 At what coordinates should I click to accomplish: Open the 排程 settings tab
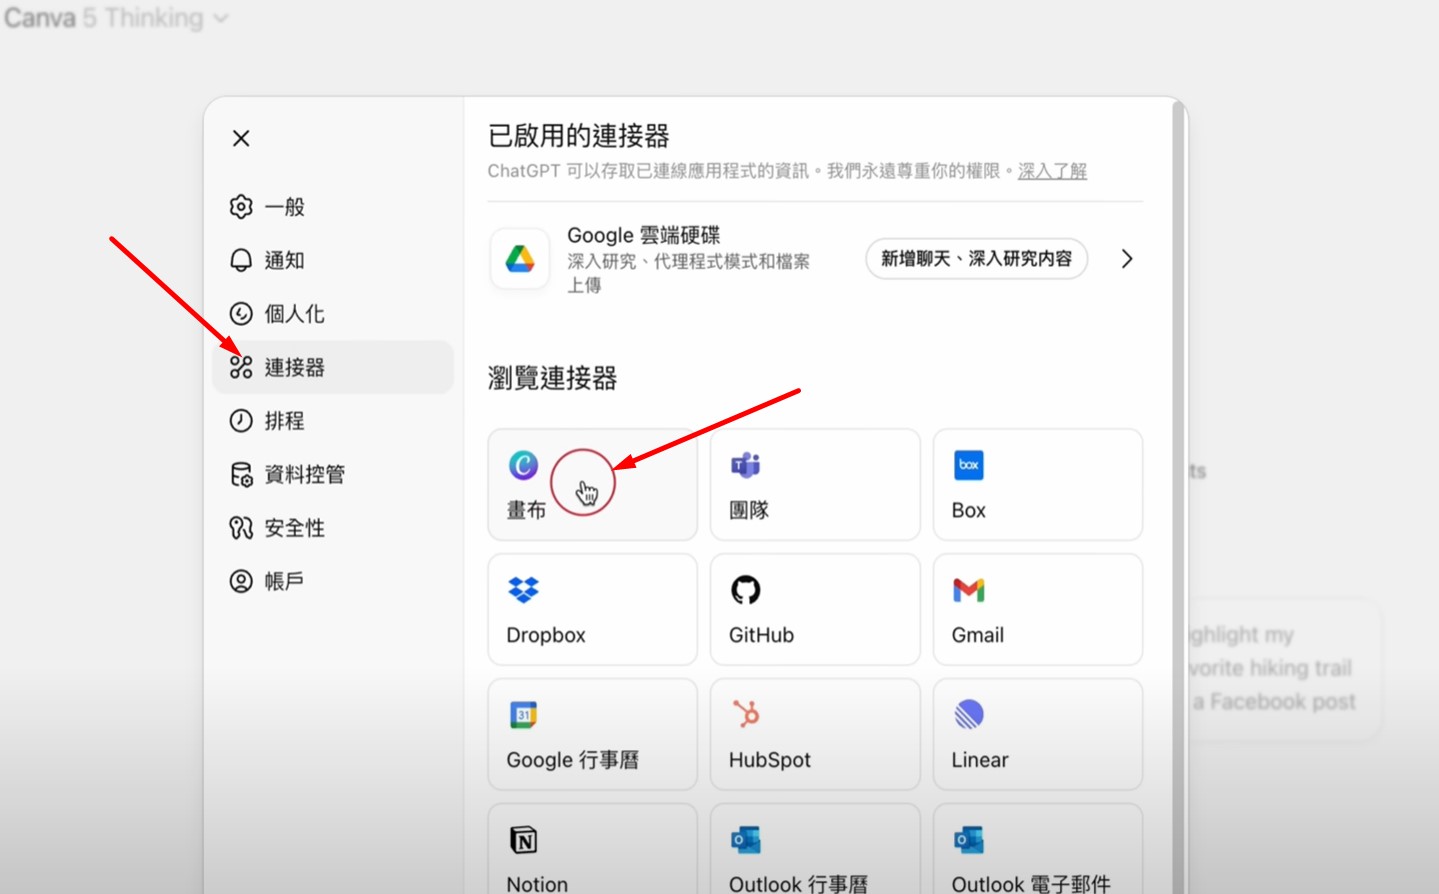(x=332, y=421)
